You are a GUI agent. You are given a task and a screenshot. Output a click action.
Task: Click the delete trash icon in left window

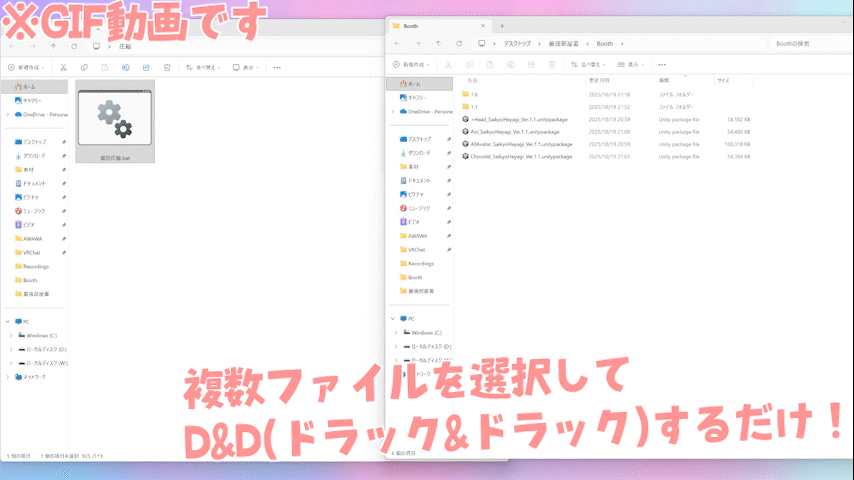pyautogui.click(x=167, y=68)
